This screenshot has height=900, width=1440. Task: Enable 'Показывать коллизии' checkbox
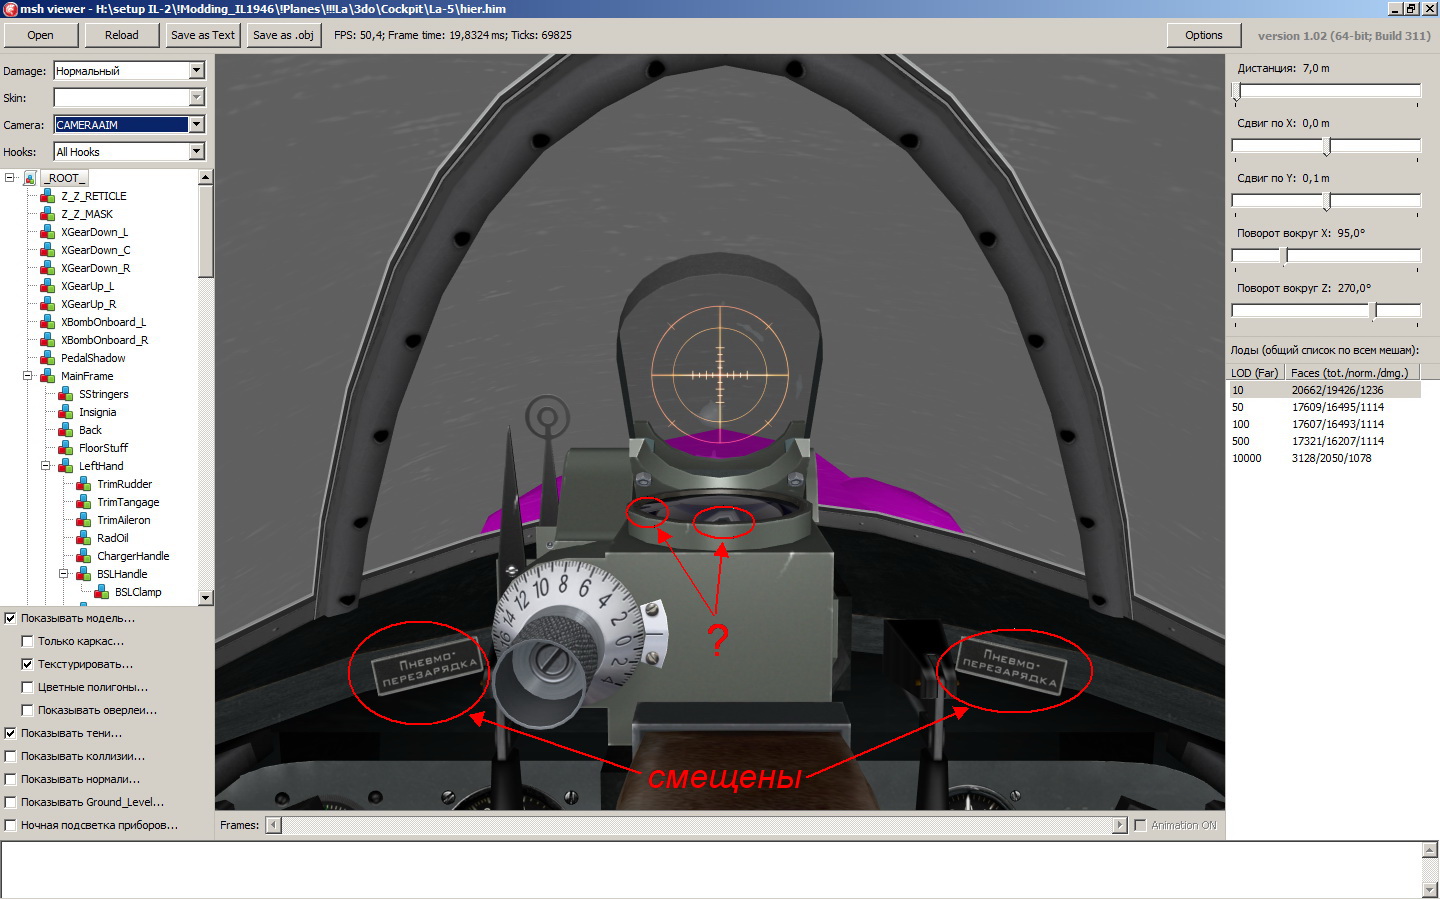coord(10,756)
